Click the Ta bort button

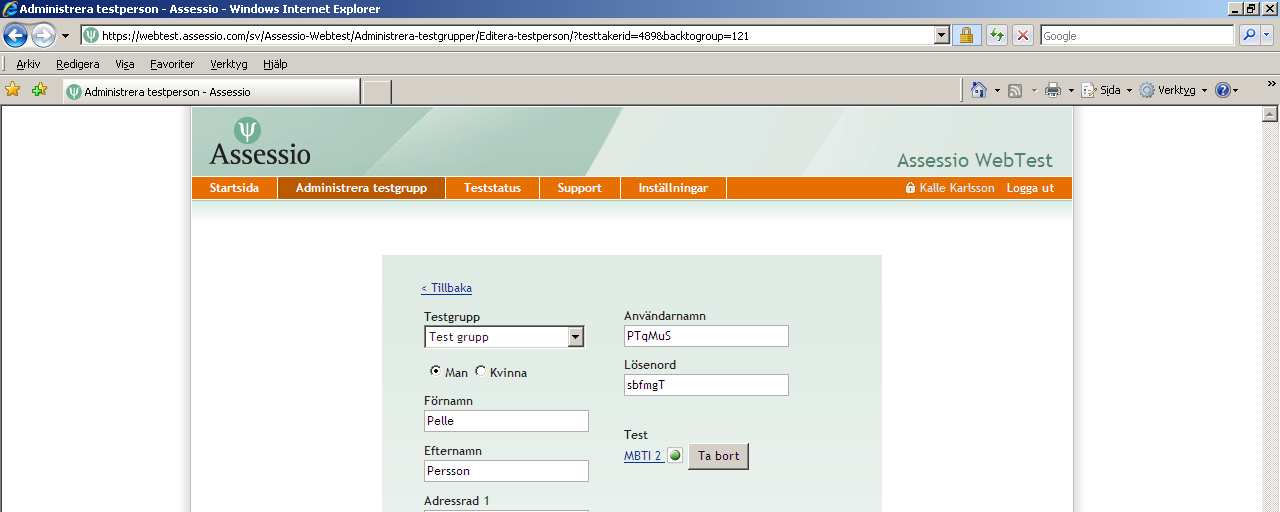tap(718, 456)
